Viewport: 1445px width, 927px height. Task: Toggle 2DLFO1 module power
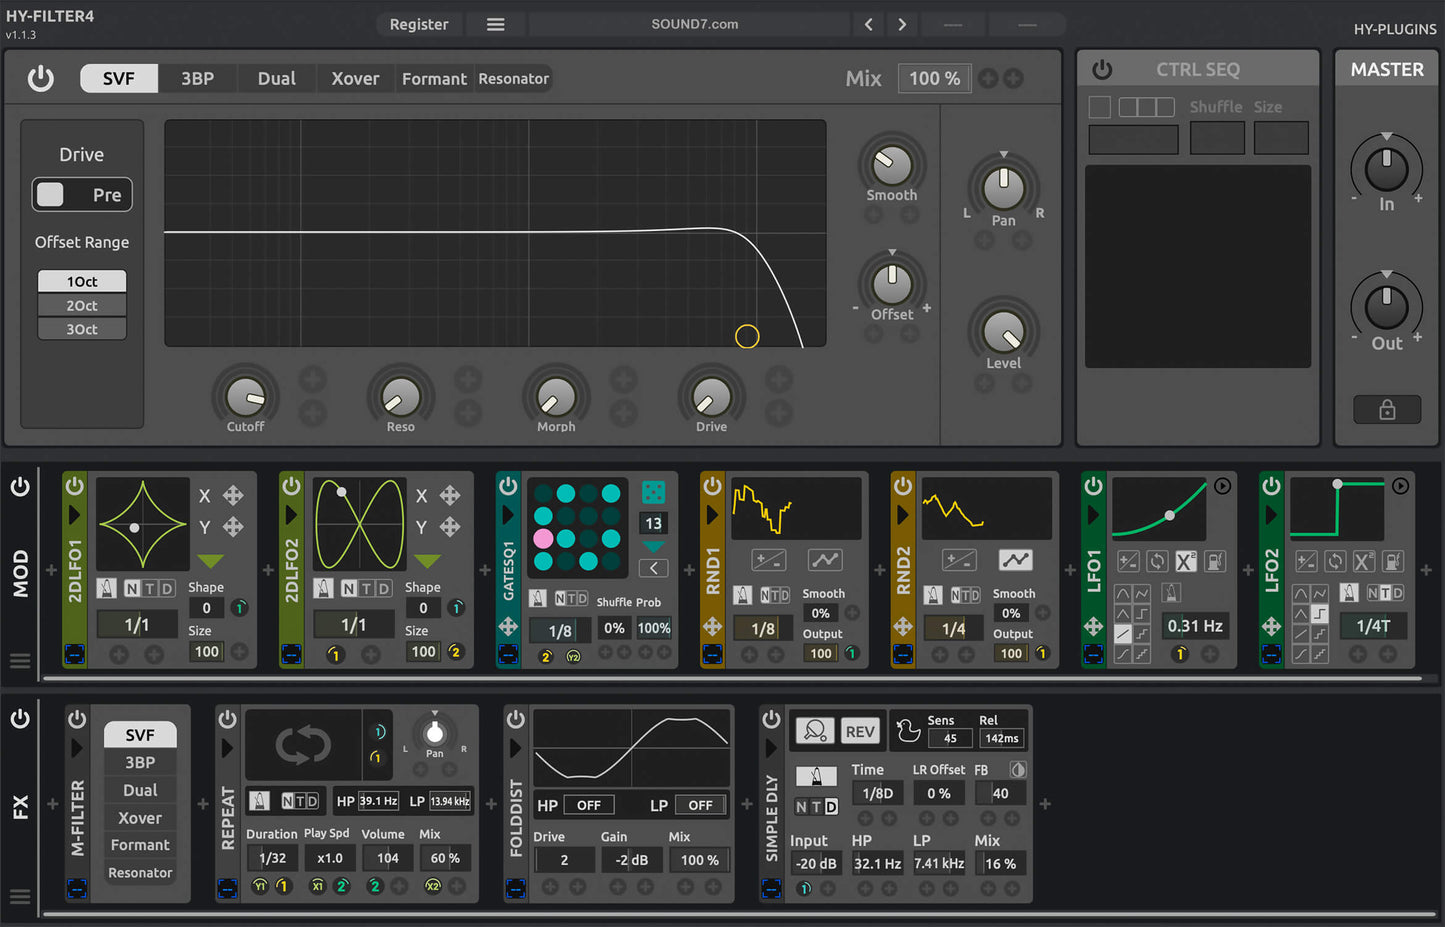pos(75,486)
